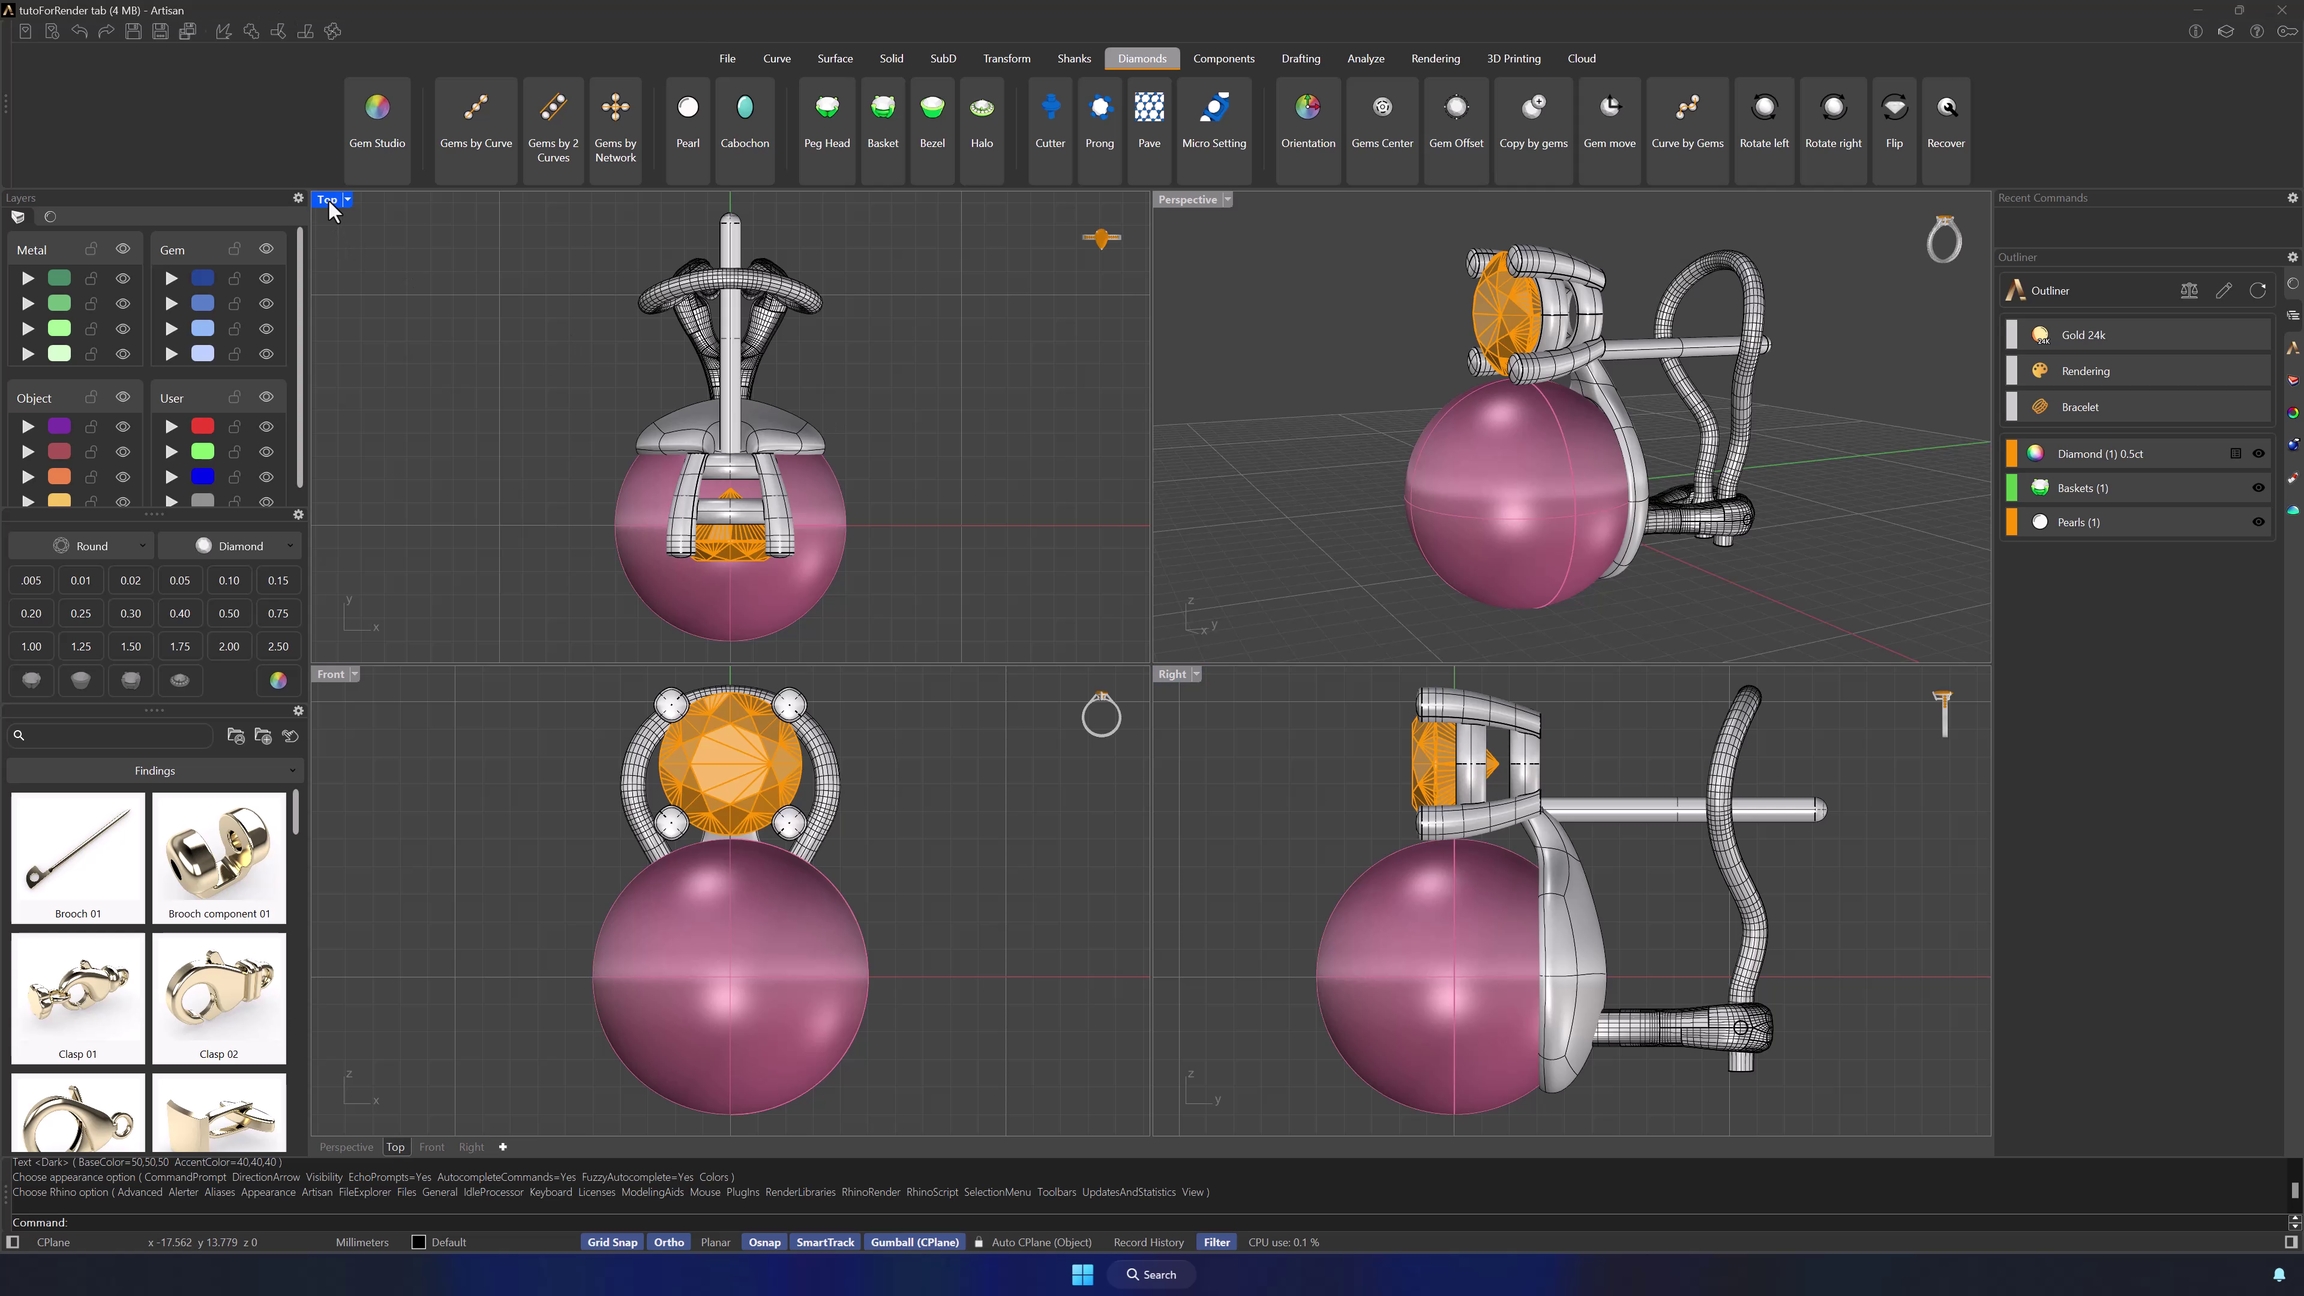Image resolution: width=2304 pixels, height=1296 pixels.
Task: Select the Cabochon gem tool
Action: [x=744, y=119]
